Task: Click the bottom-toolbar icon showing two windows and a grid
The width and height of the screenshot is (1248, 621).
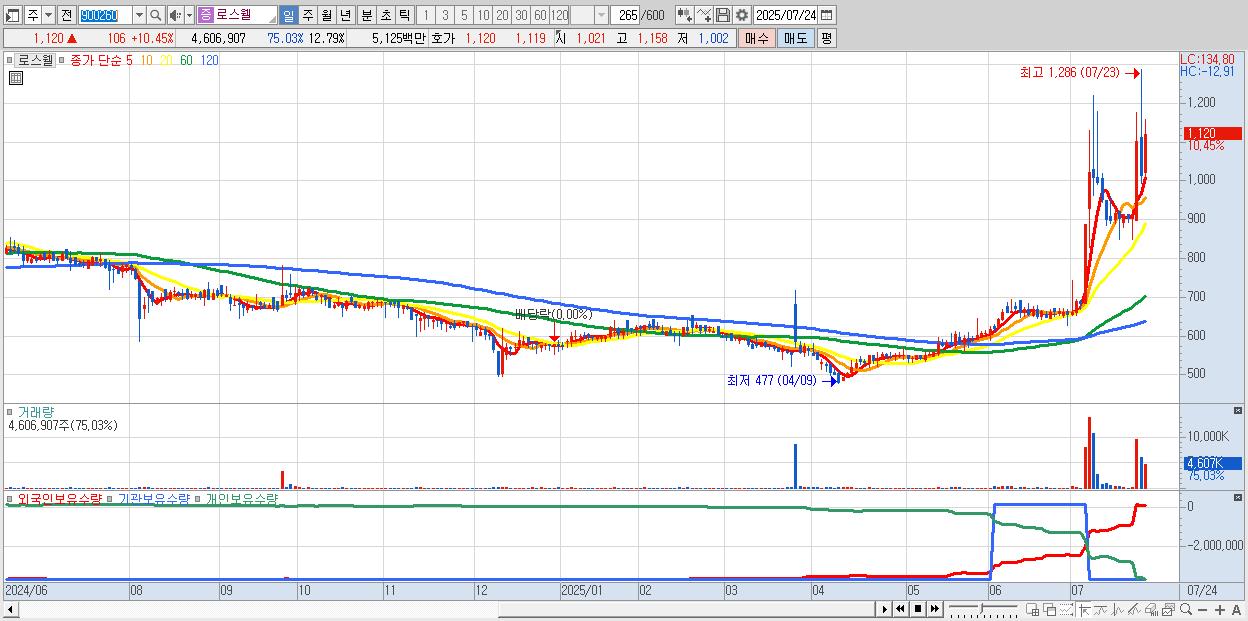Action: (1032, 609)
